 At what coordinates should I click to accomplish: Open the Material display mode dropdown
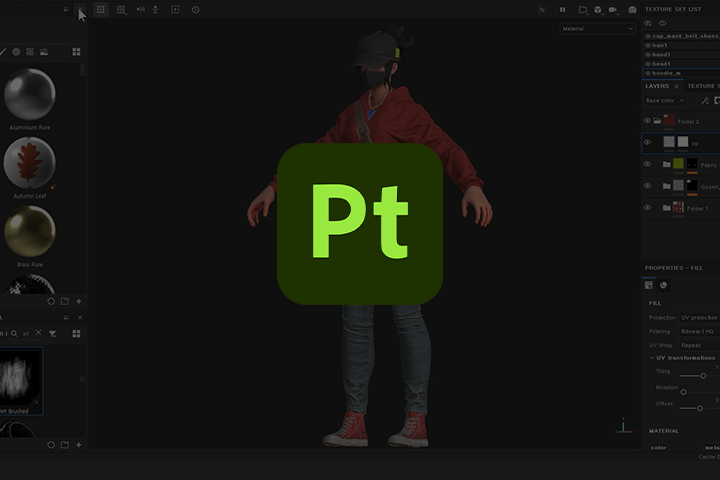597,28
